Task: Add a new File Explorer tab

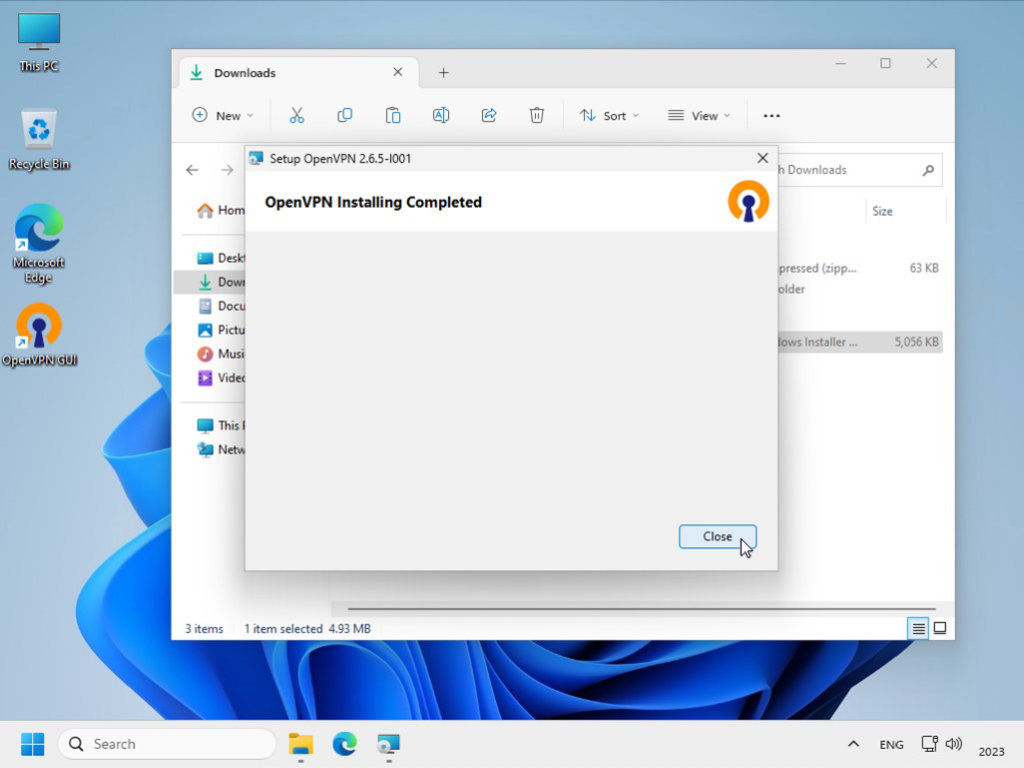Action: point(443,72)
